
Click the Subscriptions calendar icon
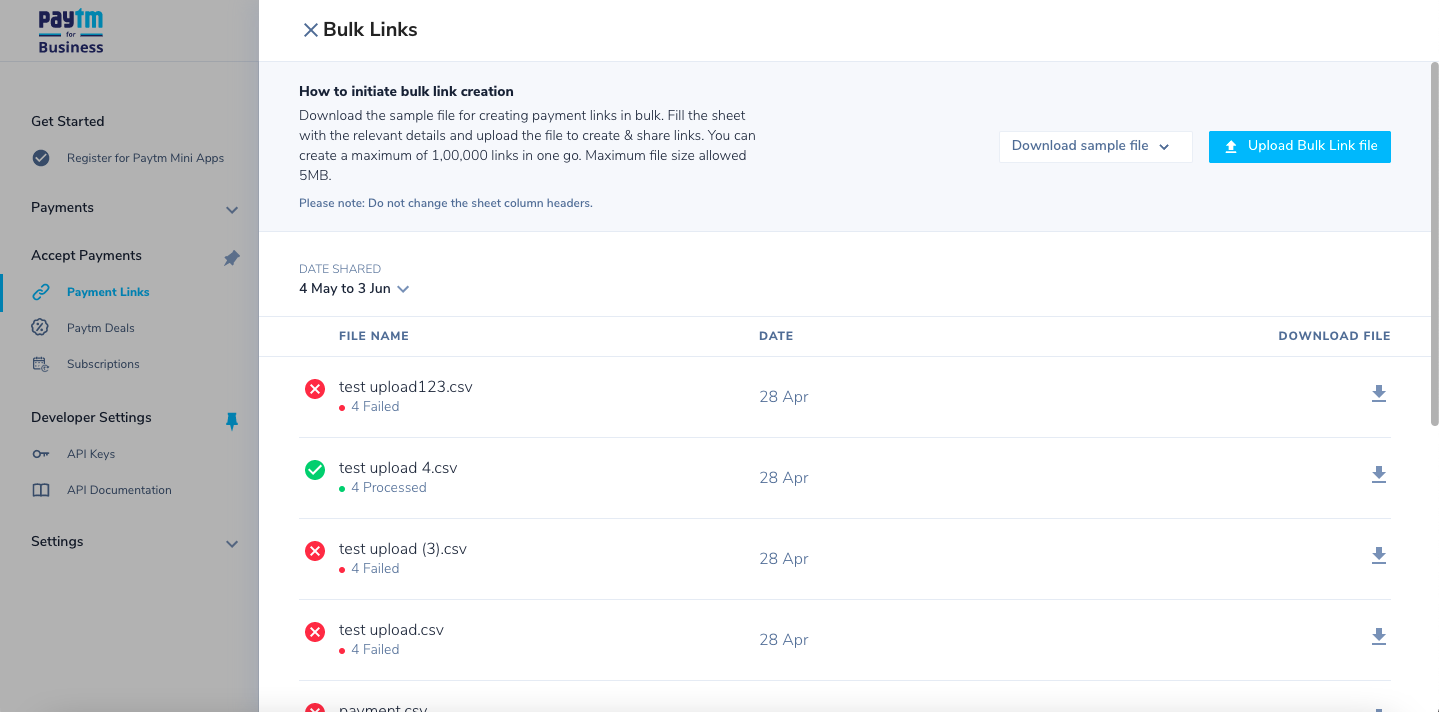(41, 363)
